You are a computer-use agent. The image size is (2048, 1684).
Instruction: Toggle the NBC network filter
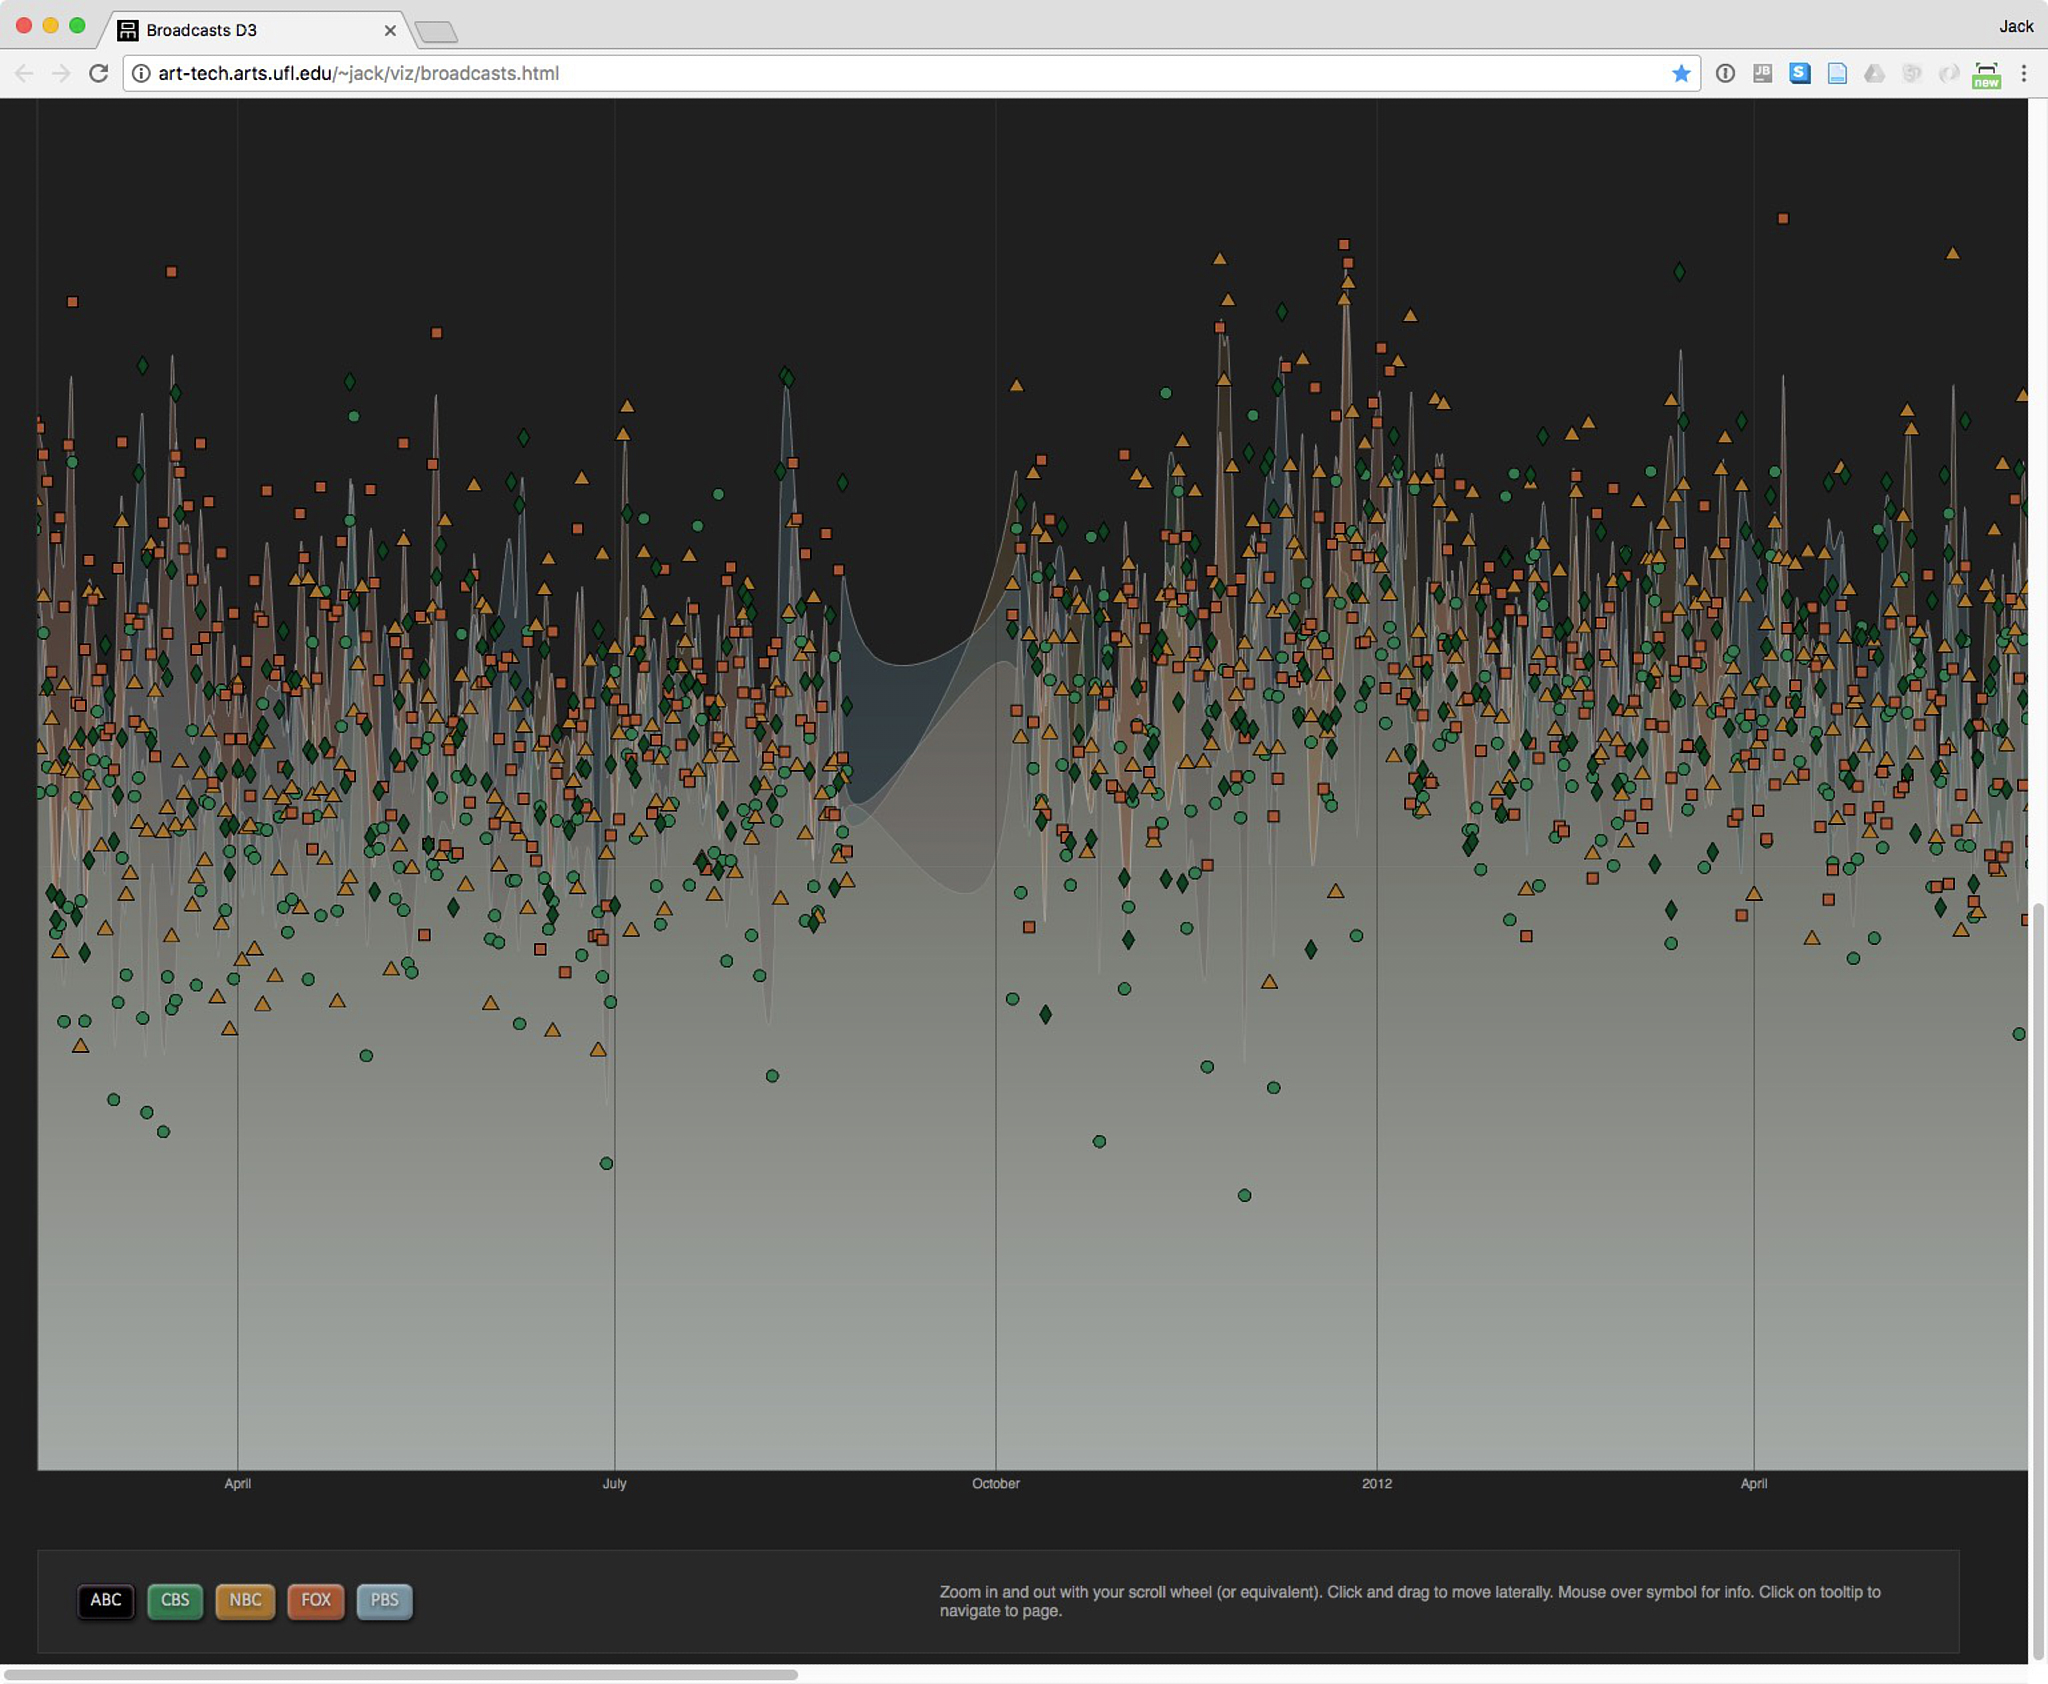(245, 1600)
